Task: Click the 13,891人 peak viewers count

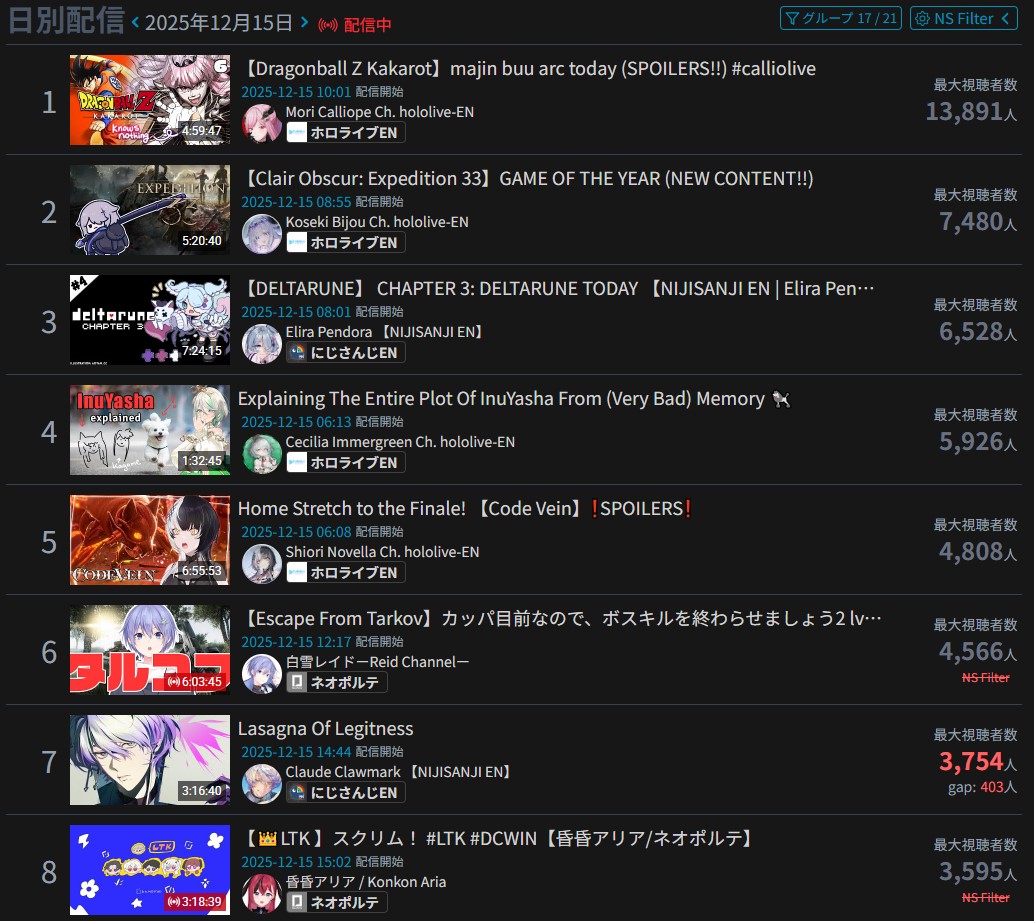Action: 971,112
